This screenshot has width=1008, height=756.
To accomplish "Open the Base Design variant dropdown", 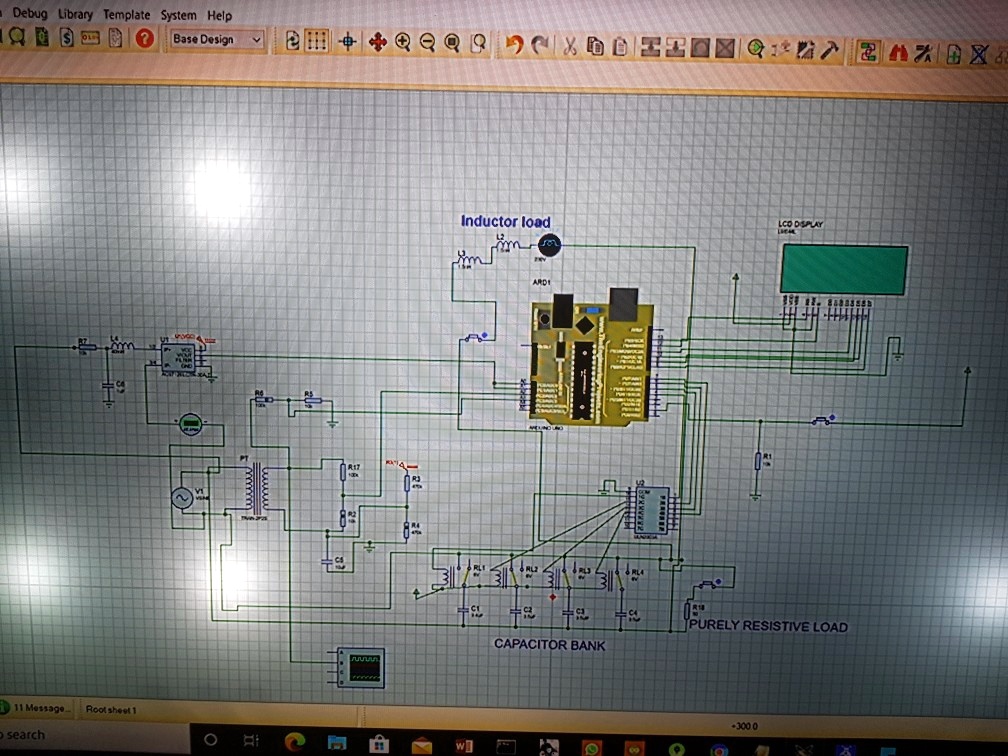I will pyautogui.click(x=217, y=40).
